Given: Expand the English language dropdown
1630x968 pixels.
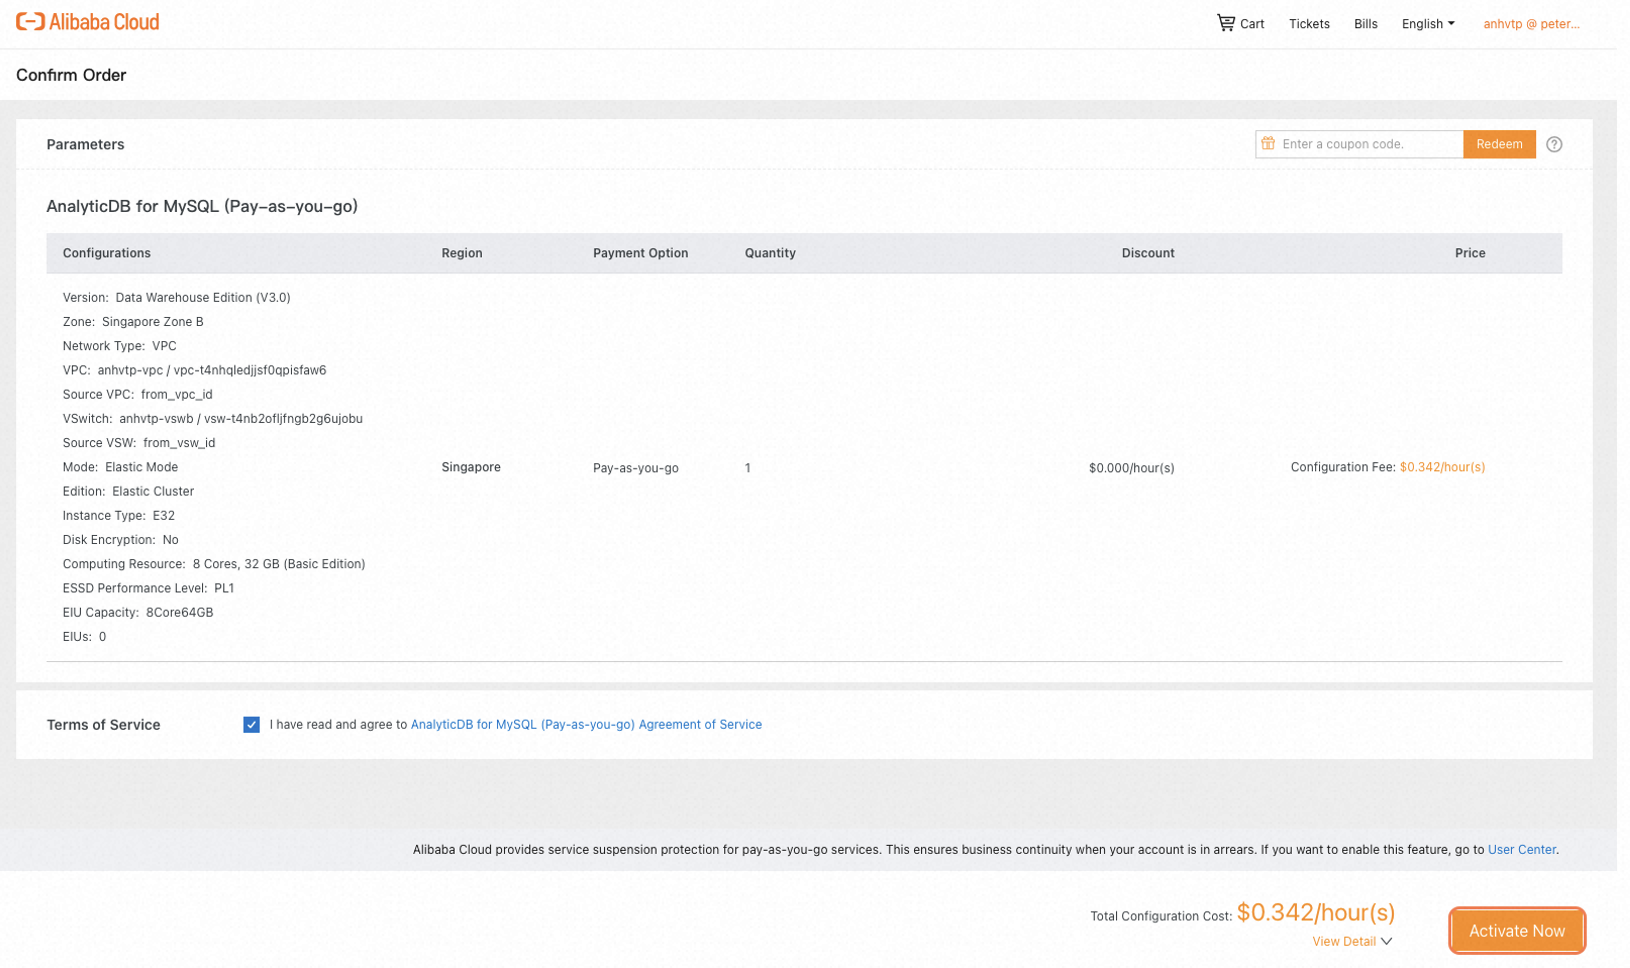Looking at the screenshot, I should coord(1428,24).
